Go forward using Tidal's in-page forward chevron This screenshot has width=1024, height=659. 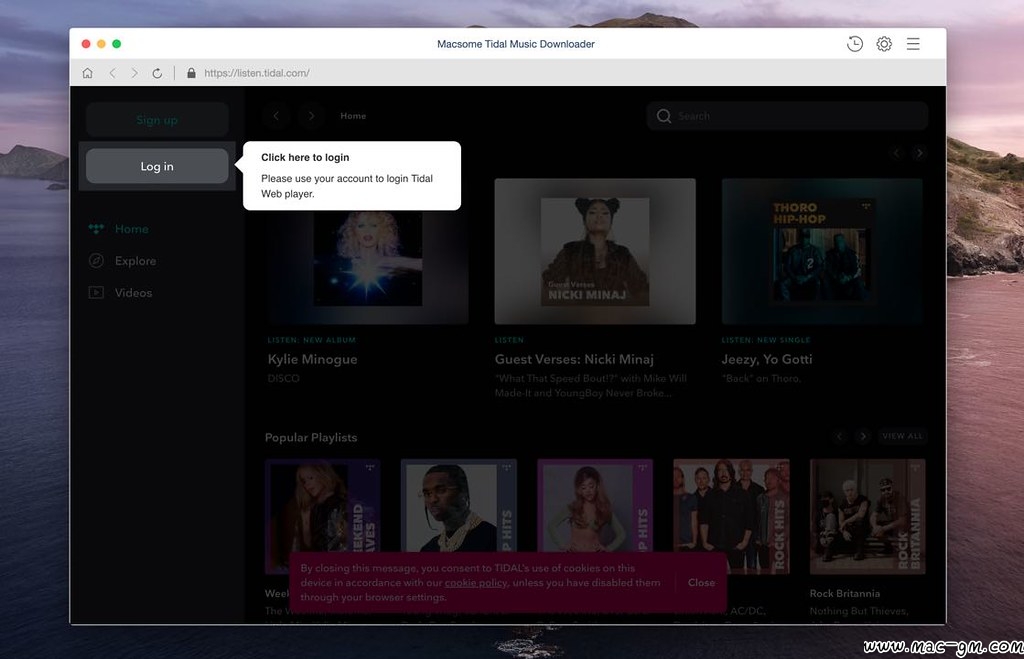coord(312,116)
